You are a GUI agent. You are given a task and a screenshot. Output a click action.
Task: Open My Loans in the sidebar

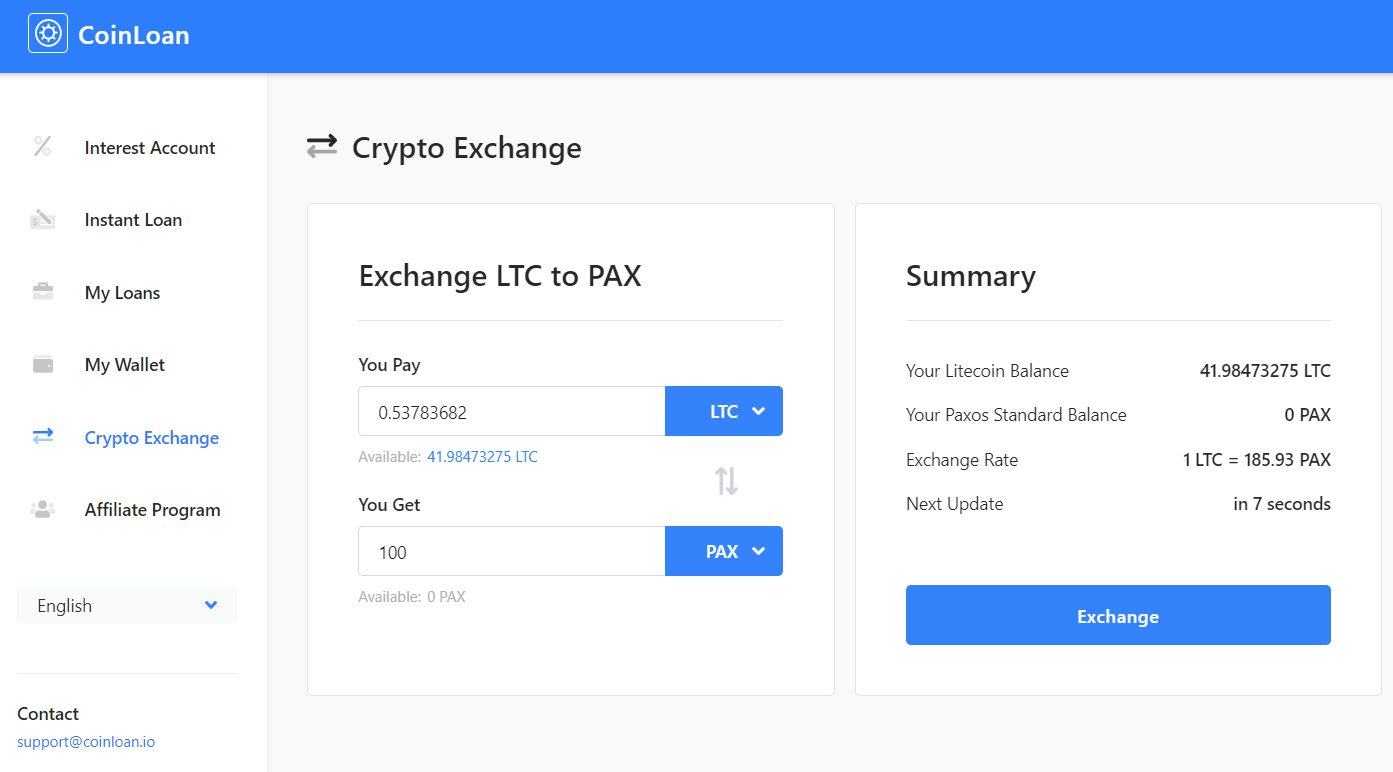click(122, 293)
